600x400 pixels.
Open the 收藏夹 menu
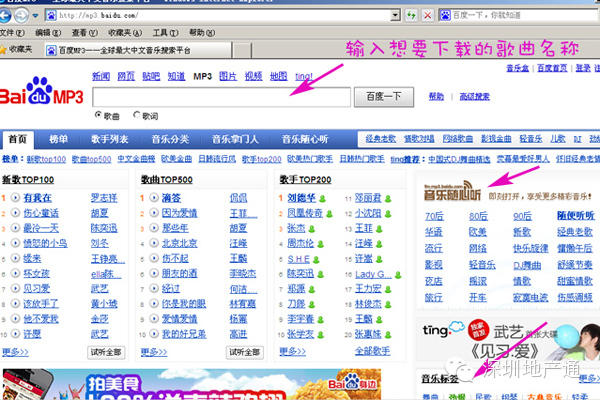point(125,33)
